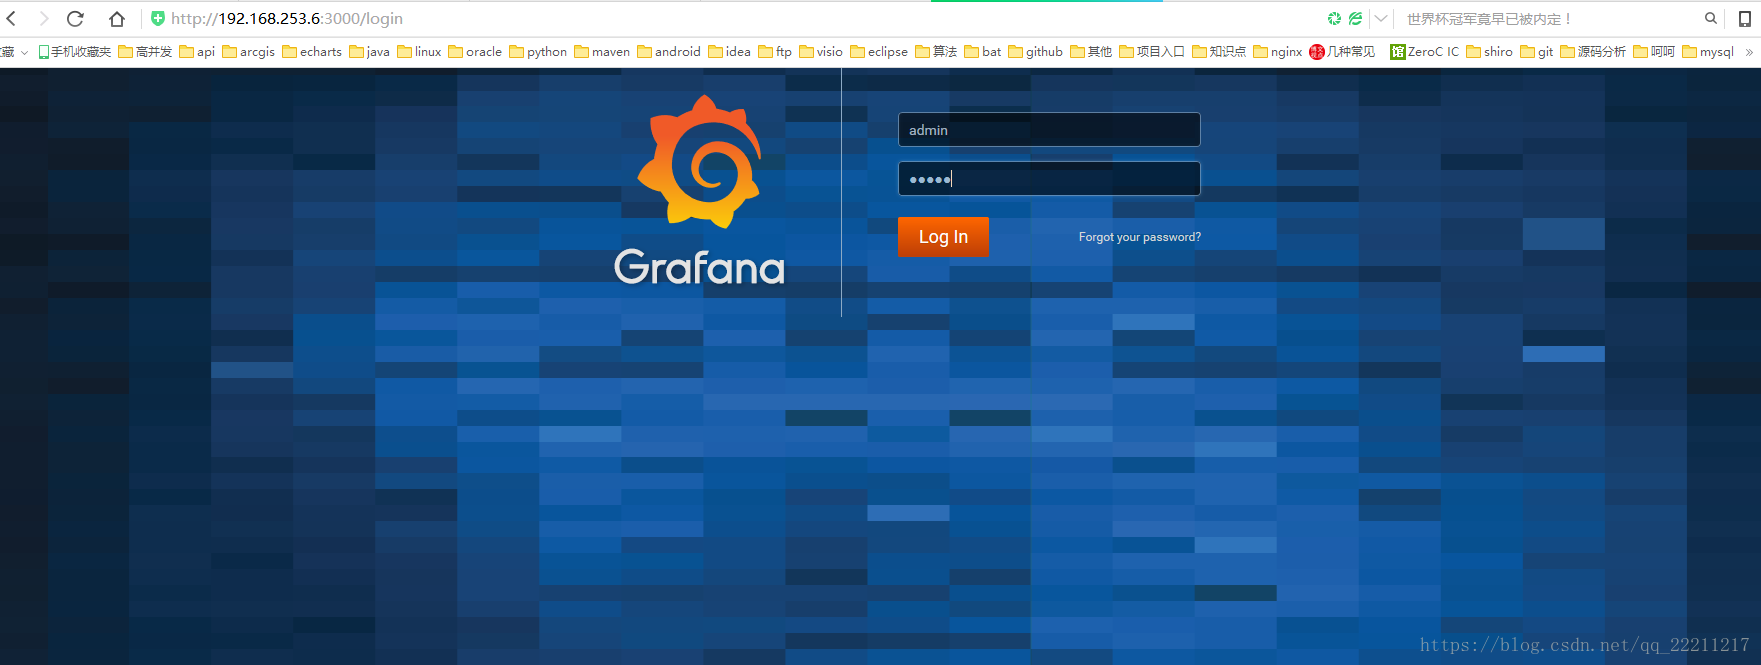Open the mysql bookmark folder

(1708, 52)
